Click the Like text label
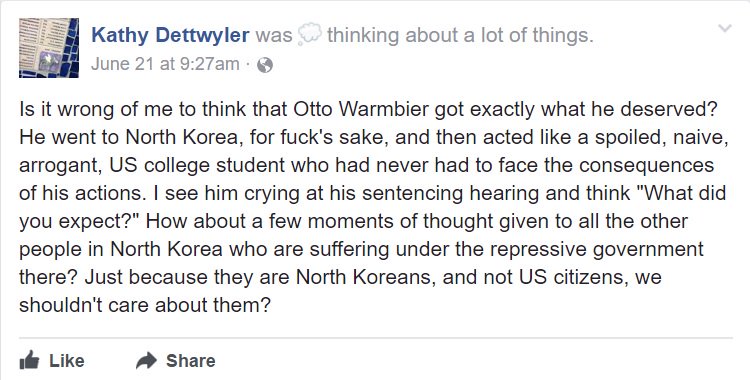750x380 pixels. click(x=66, y=360)
